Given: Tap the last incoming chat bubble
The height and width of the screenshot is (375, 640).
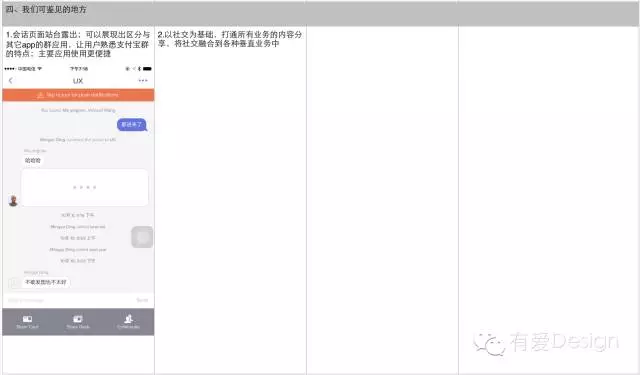Looking at the screenshot, I should point(46,282).
